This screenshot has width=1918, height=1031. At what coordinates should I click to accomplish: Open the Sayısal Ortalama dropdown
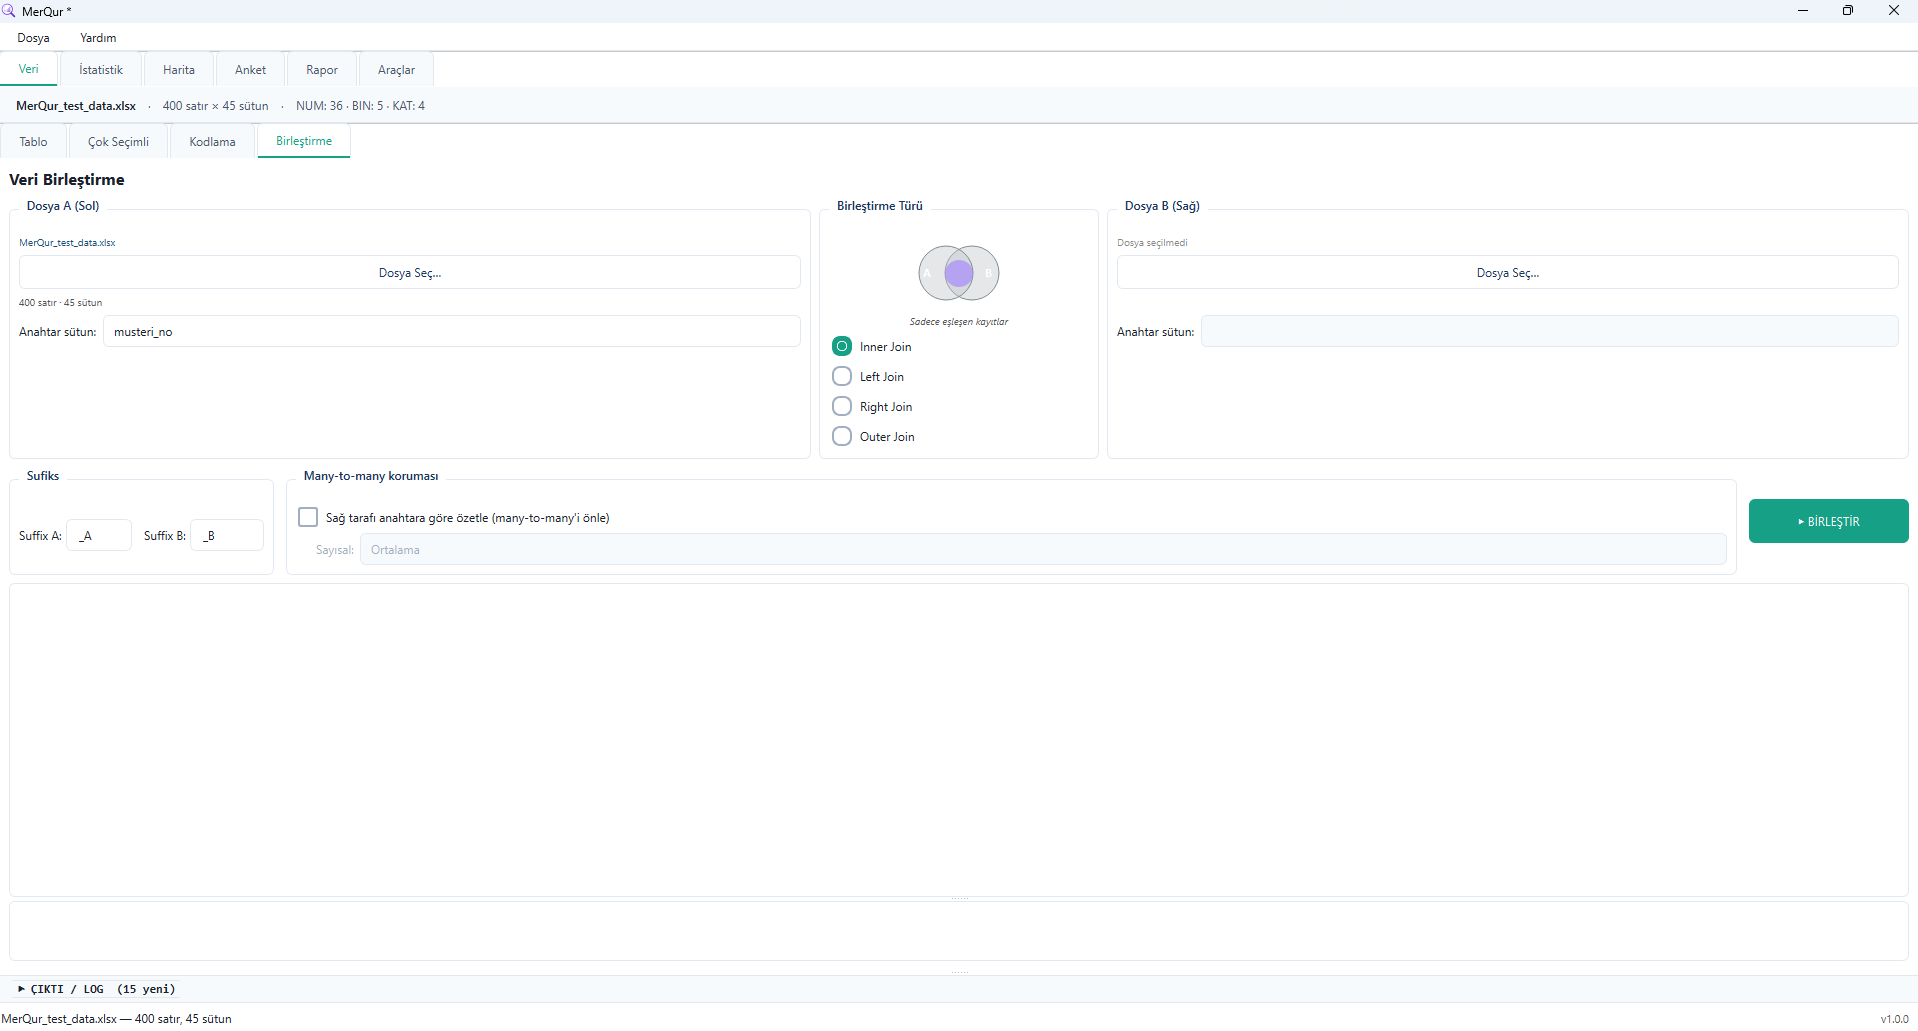coord(1043,550)
